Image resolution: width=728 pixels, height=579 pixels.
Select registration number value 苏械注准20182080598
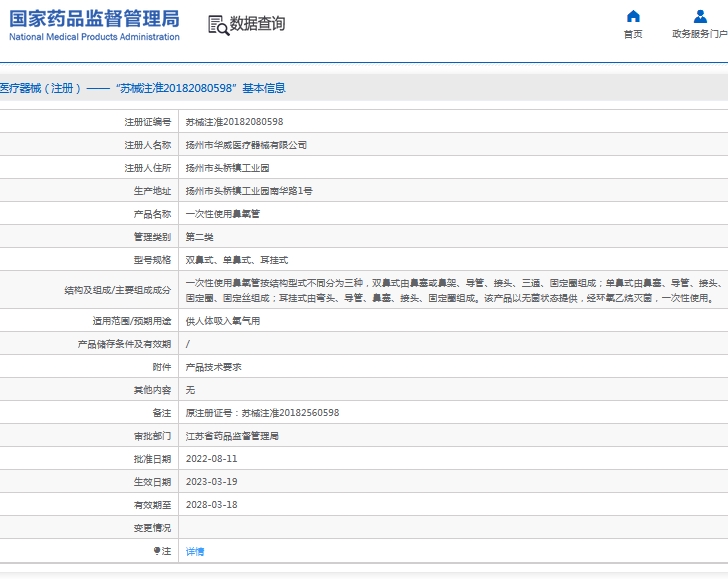pyautogui.click(x=234, y=122)
